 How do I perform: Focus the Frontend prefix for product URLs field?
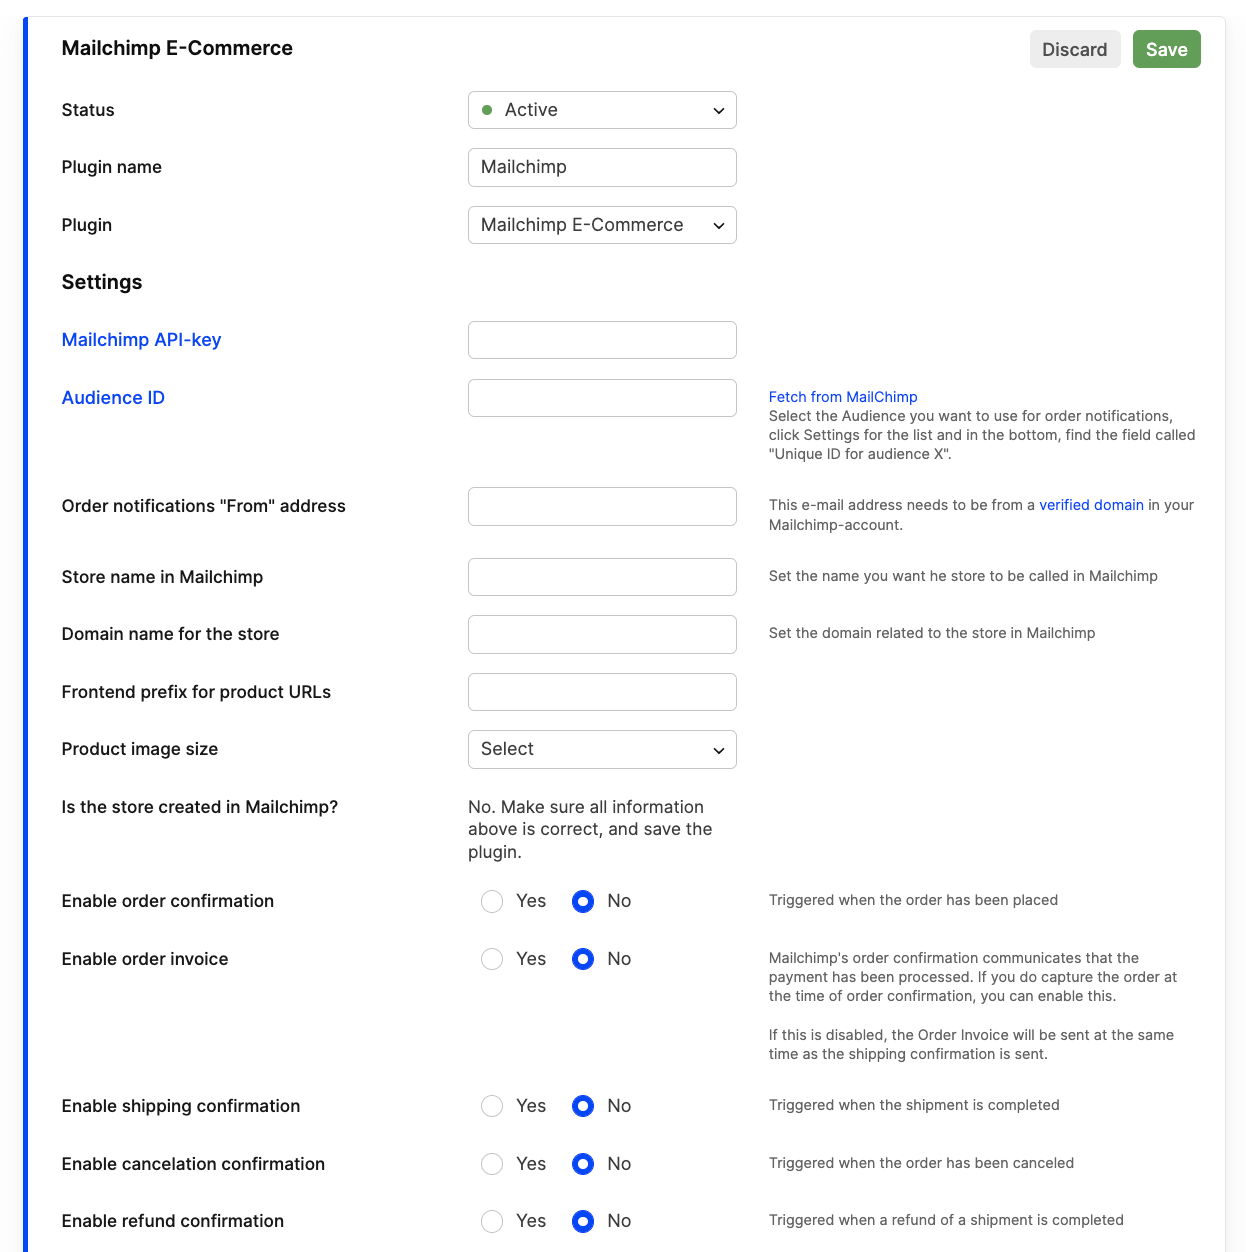click(x=601, y=692)
